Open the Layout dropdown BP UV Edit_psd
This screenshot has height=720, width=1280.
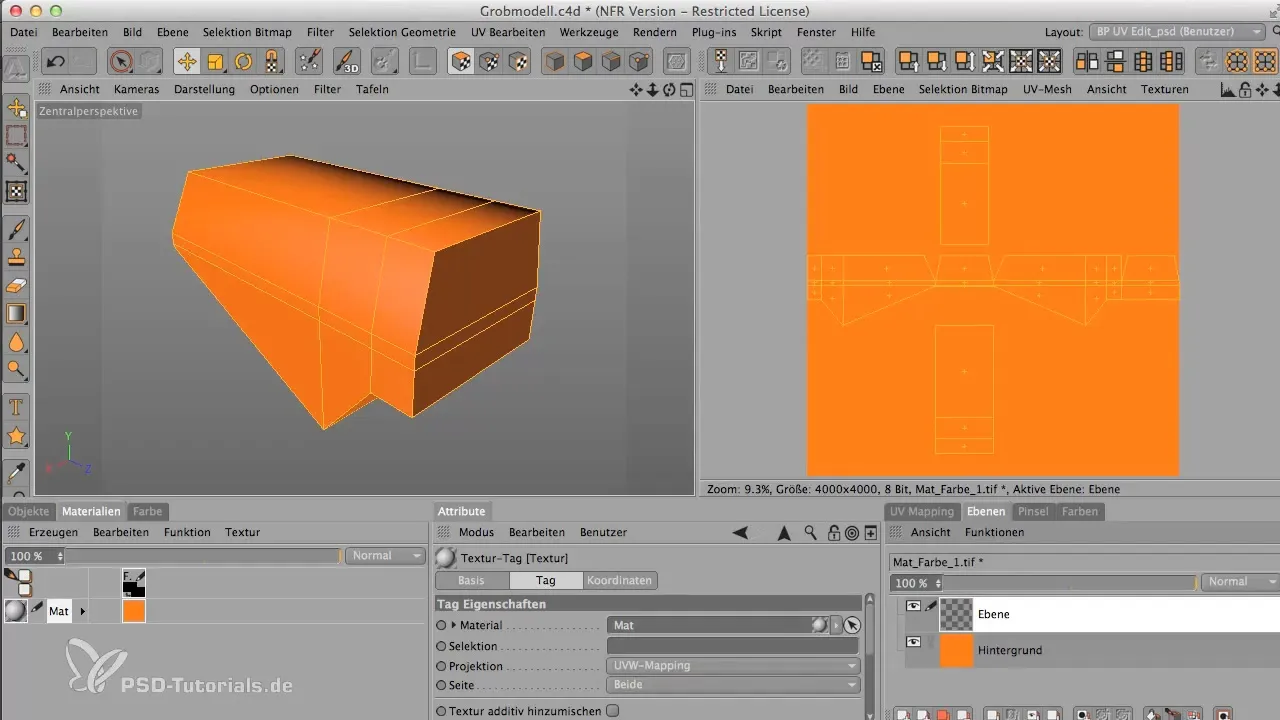coord(1177,32)
